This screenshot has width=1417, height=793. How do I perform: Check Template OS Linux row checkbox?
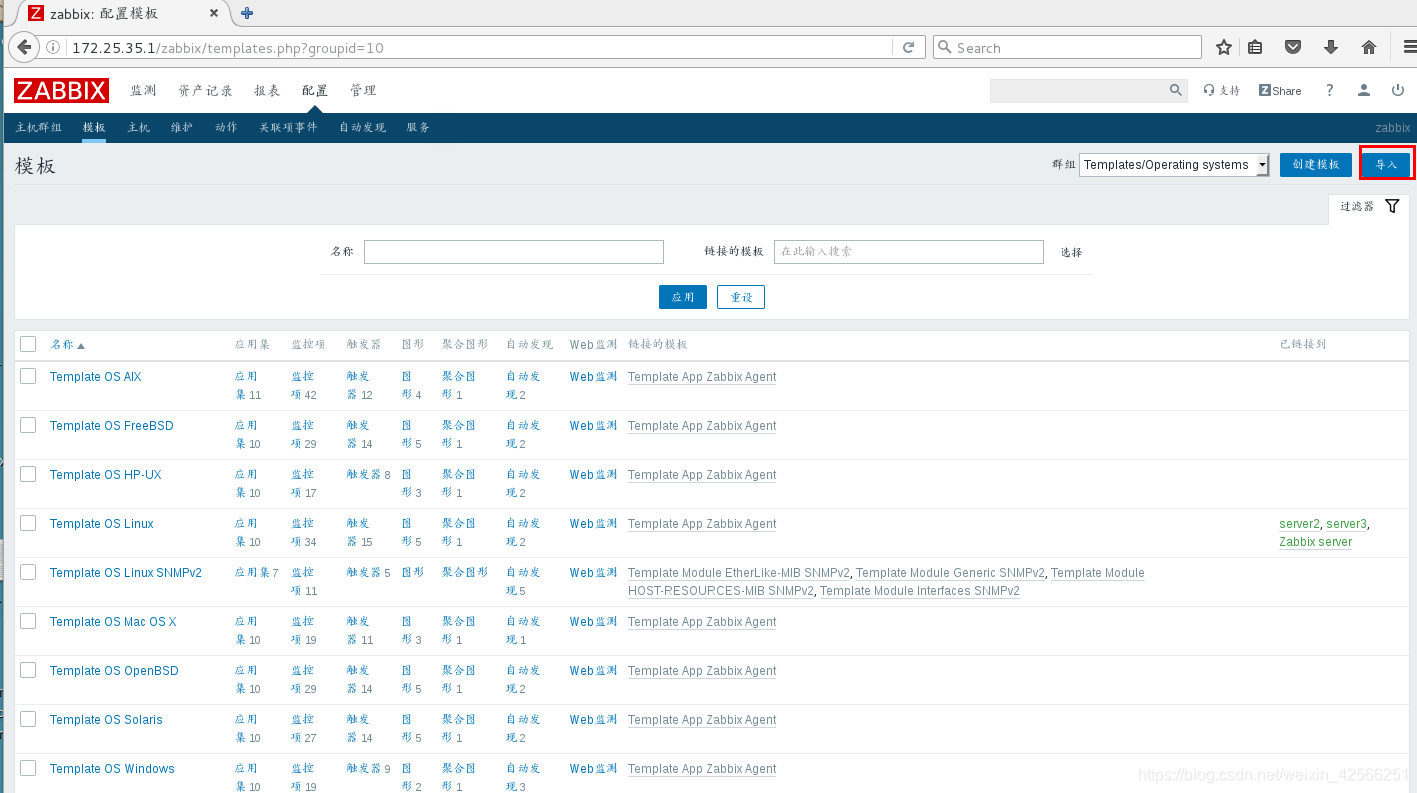tap(28, 523)
